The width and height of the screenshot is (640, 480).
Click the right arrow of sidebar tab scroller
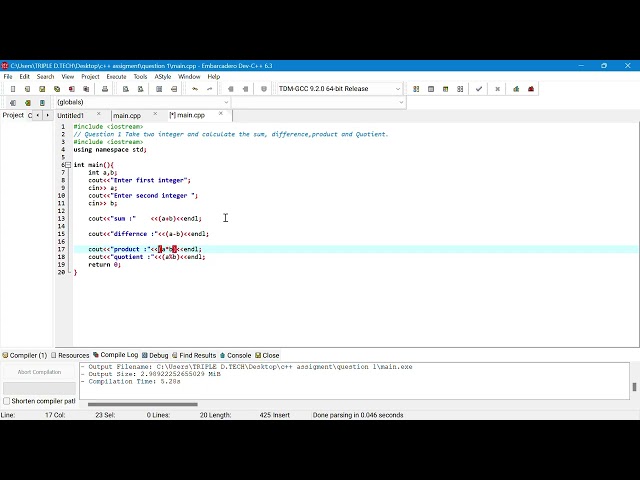pos(47,116)
